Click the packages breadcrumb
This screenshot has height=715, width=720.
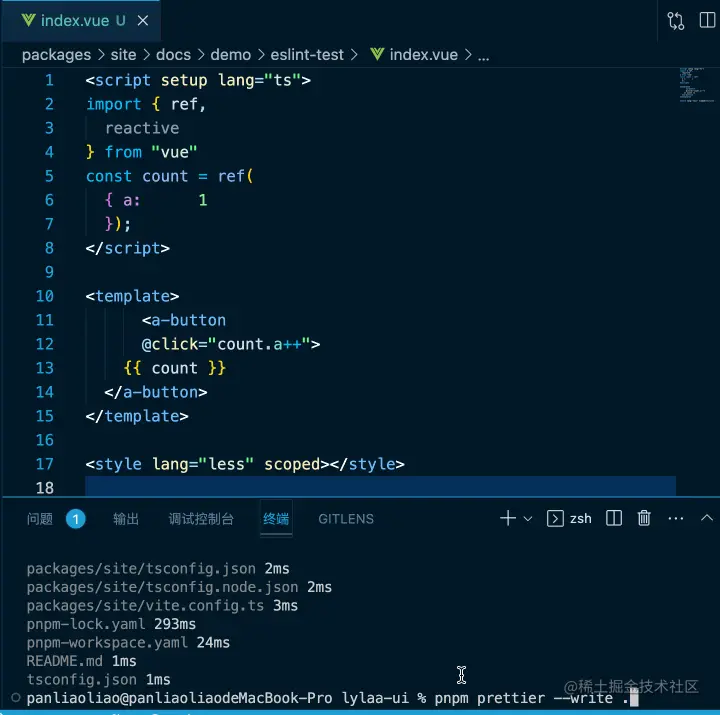(x=56, y=55)
